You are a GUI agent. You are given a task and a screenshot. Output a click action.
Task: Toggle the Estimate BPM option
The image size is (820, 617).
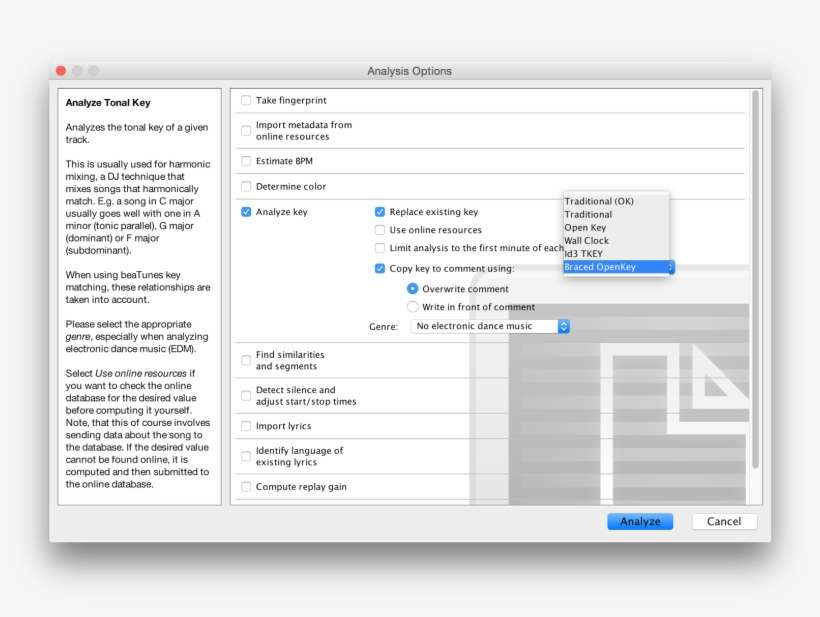tap(246, 161)
